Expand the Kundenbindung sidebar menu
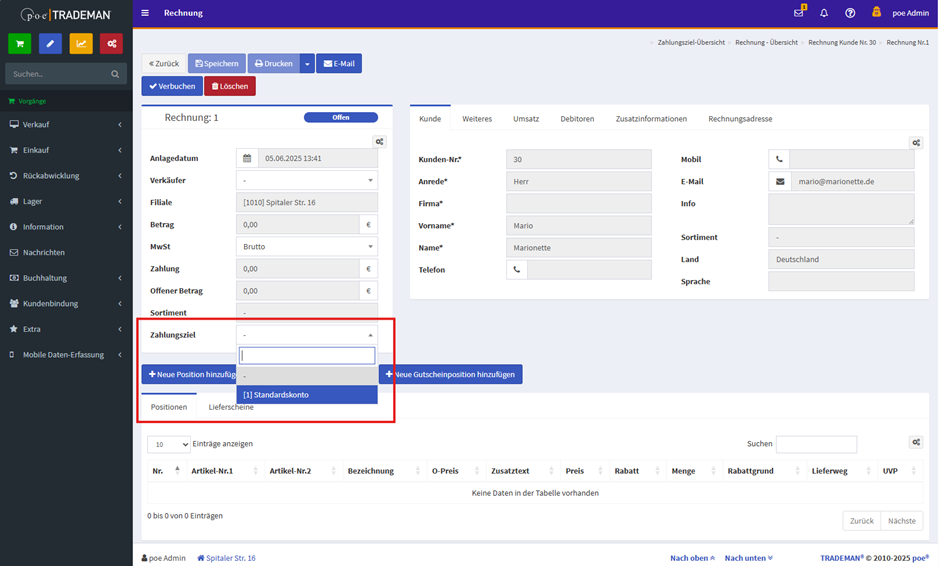The width and height of the screenshot is (939, 566). pos(66,304)
